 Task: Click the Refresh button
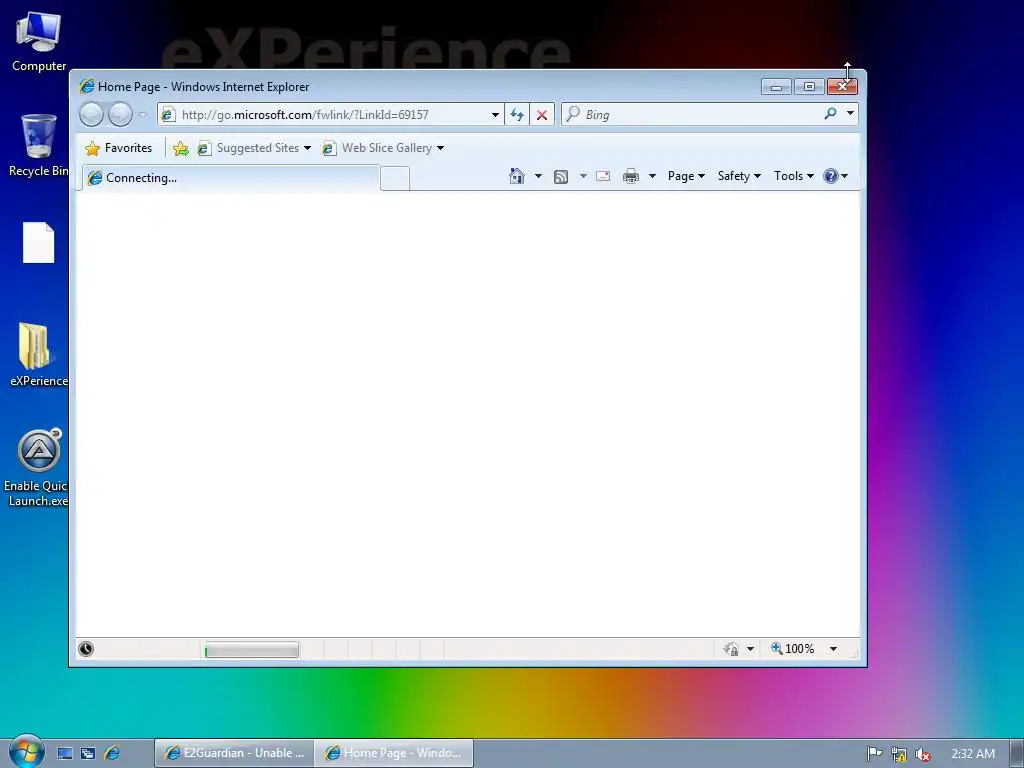coord(517,115)
